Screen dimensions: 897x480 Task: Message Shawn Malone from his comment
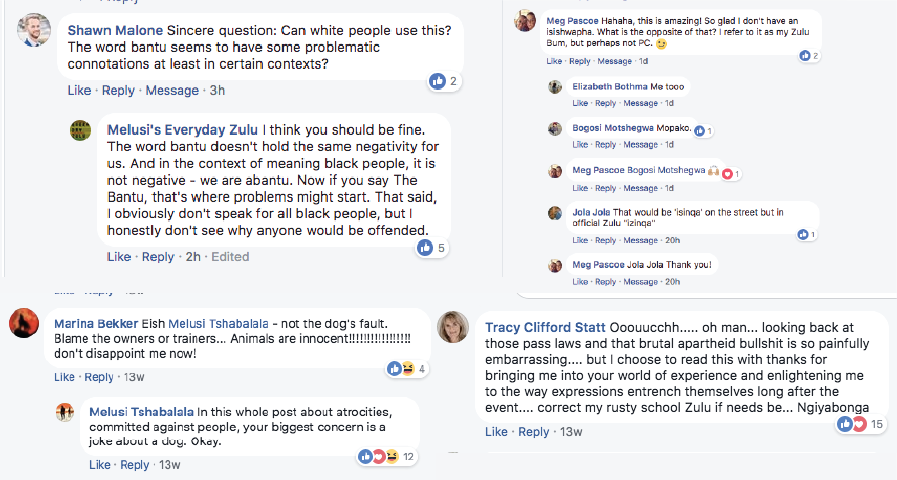(x=172, y=90)
